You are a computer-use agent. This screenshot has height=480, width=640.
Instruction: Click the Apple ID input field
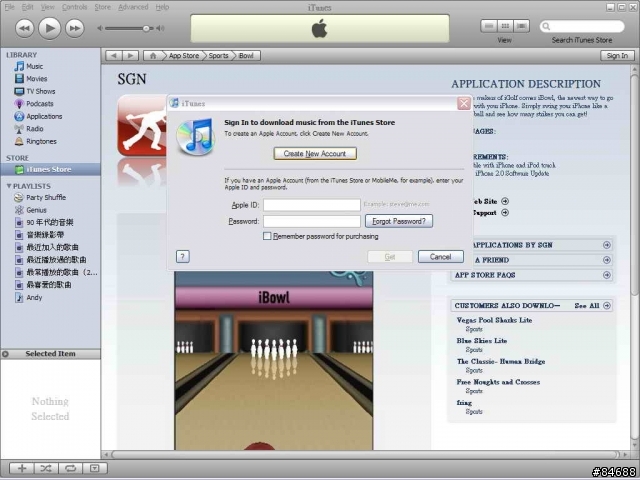(x=311, y=204)
